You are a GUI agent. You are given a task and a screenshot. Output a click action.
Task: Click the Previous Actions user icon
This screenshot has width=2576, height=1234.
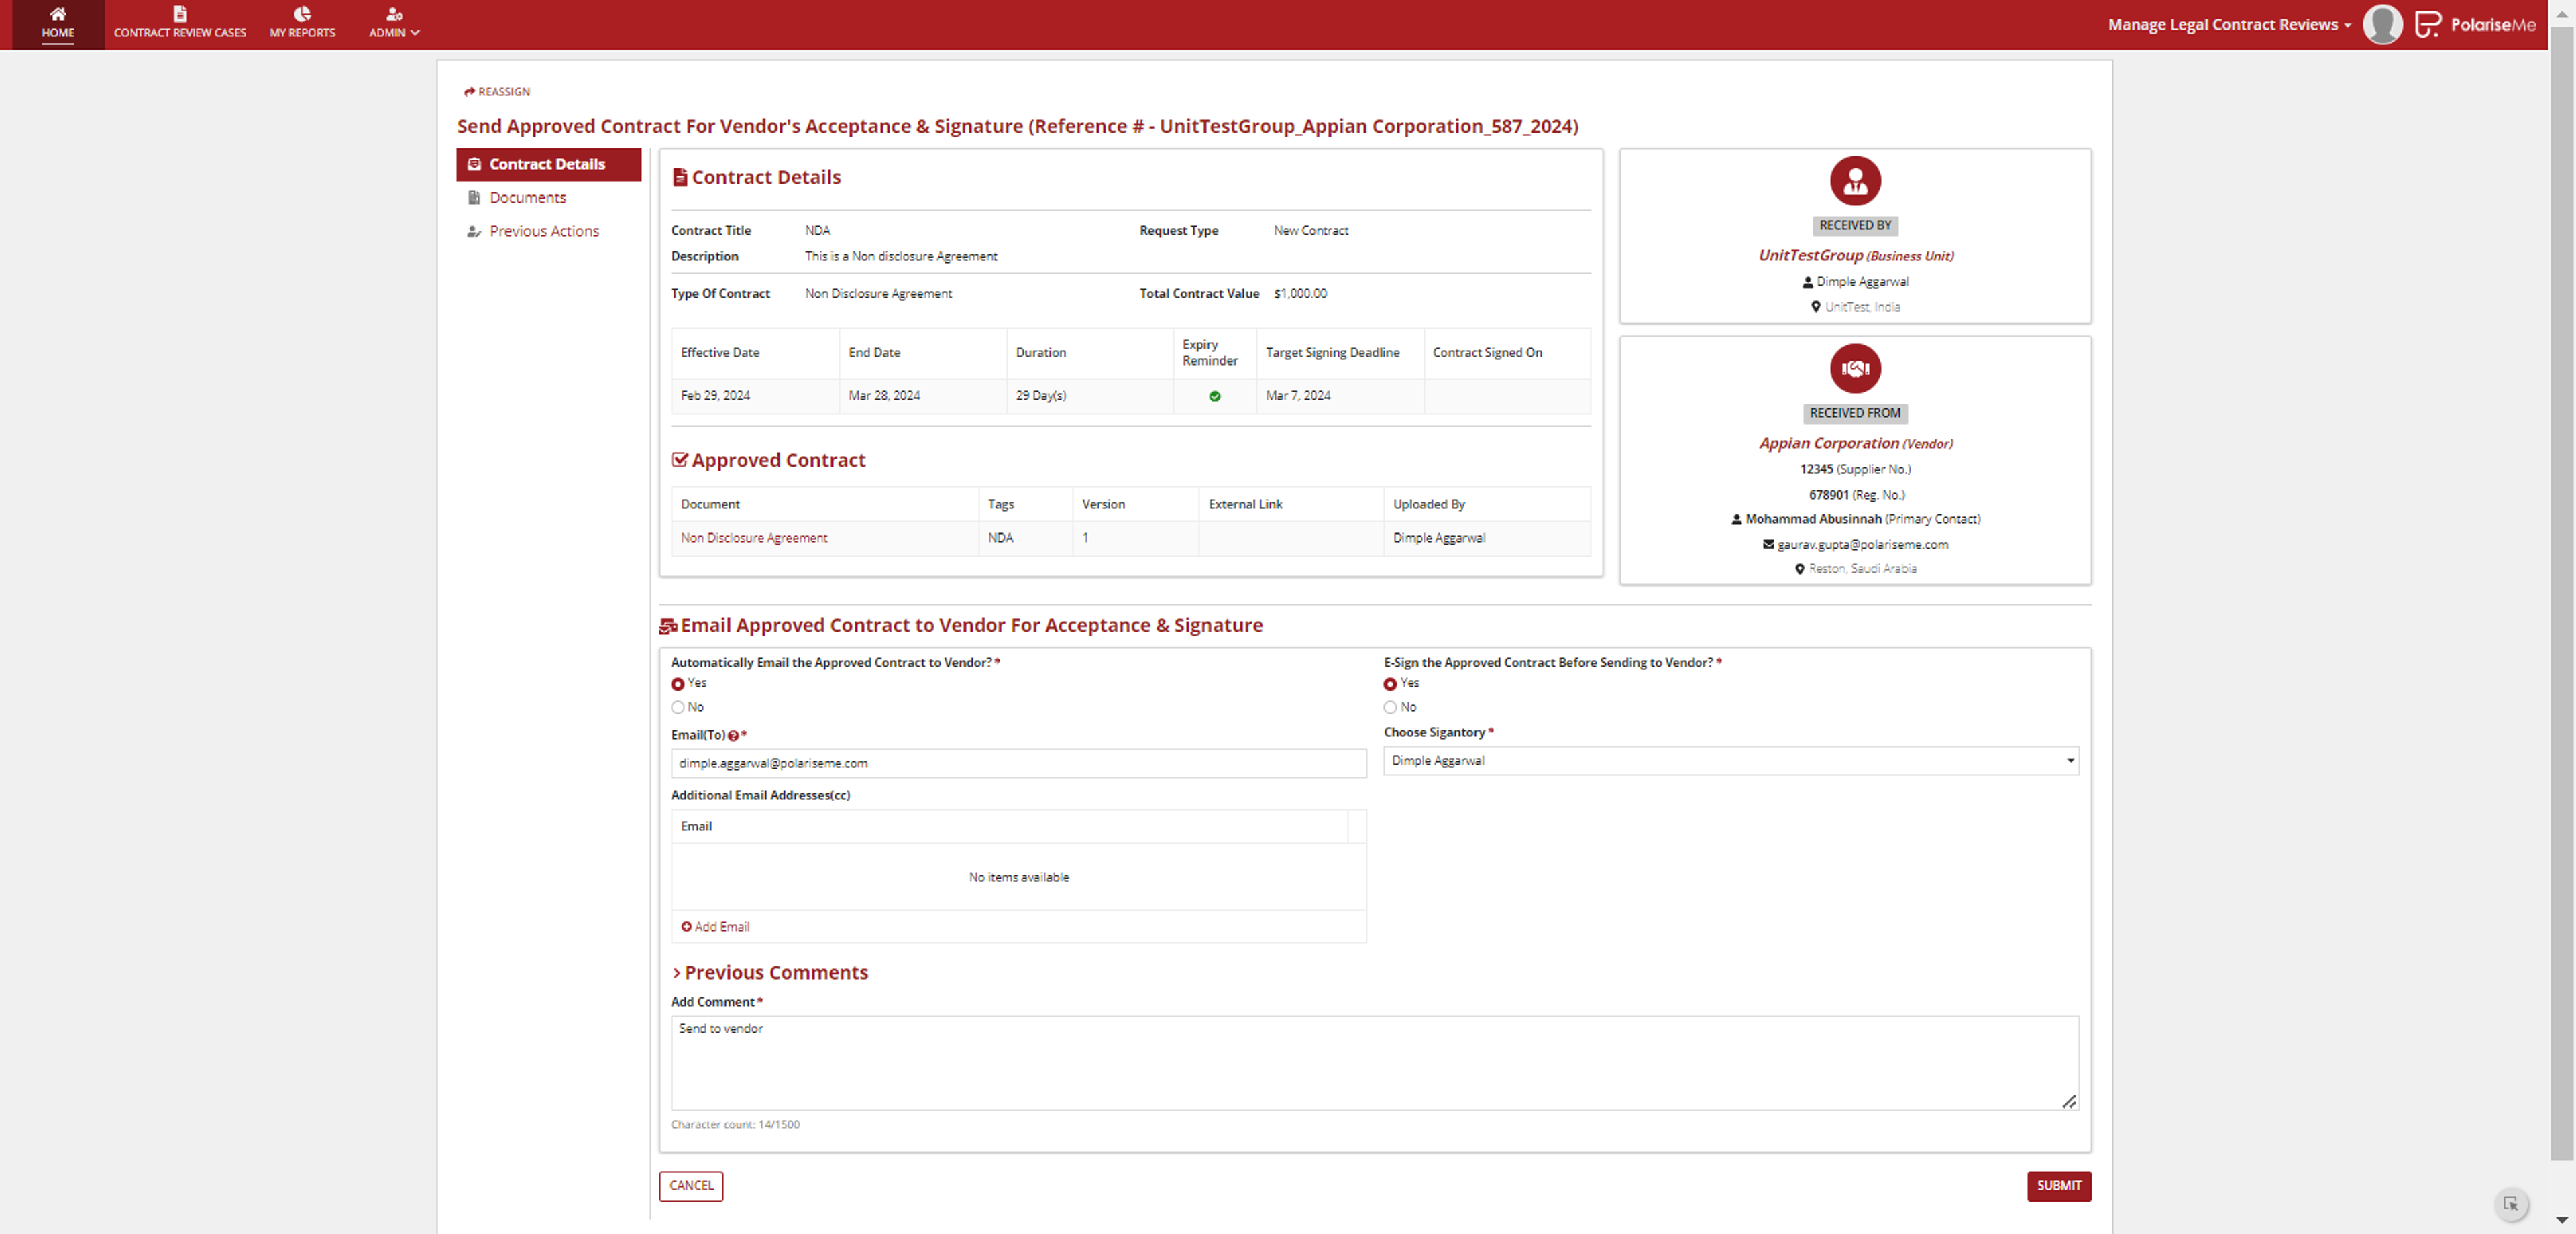(474, 231)
